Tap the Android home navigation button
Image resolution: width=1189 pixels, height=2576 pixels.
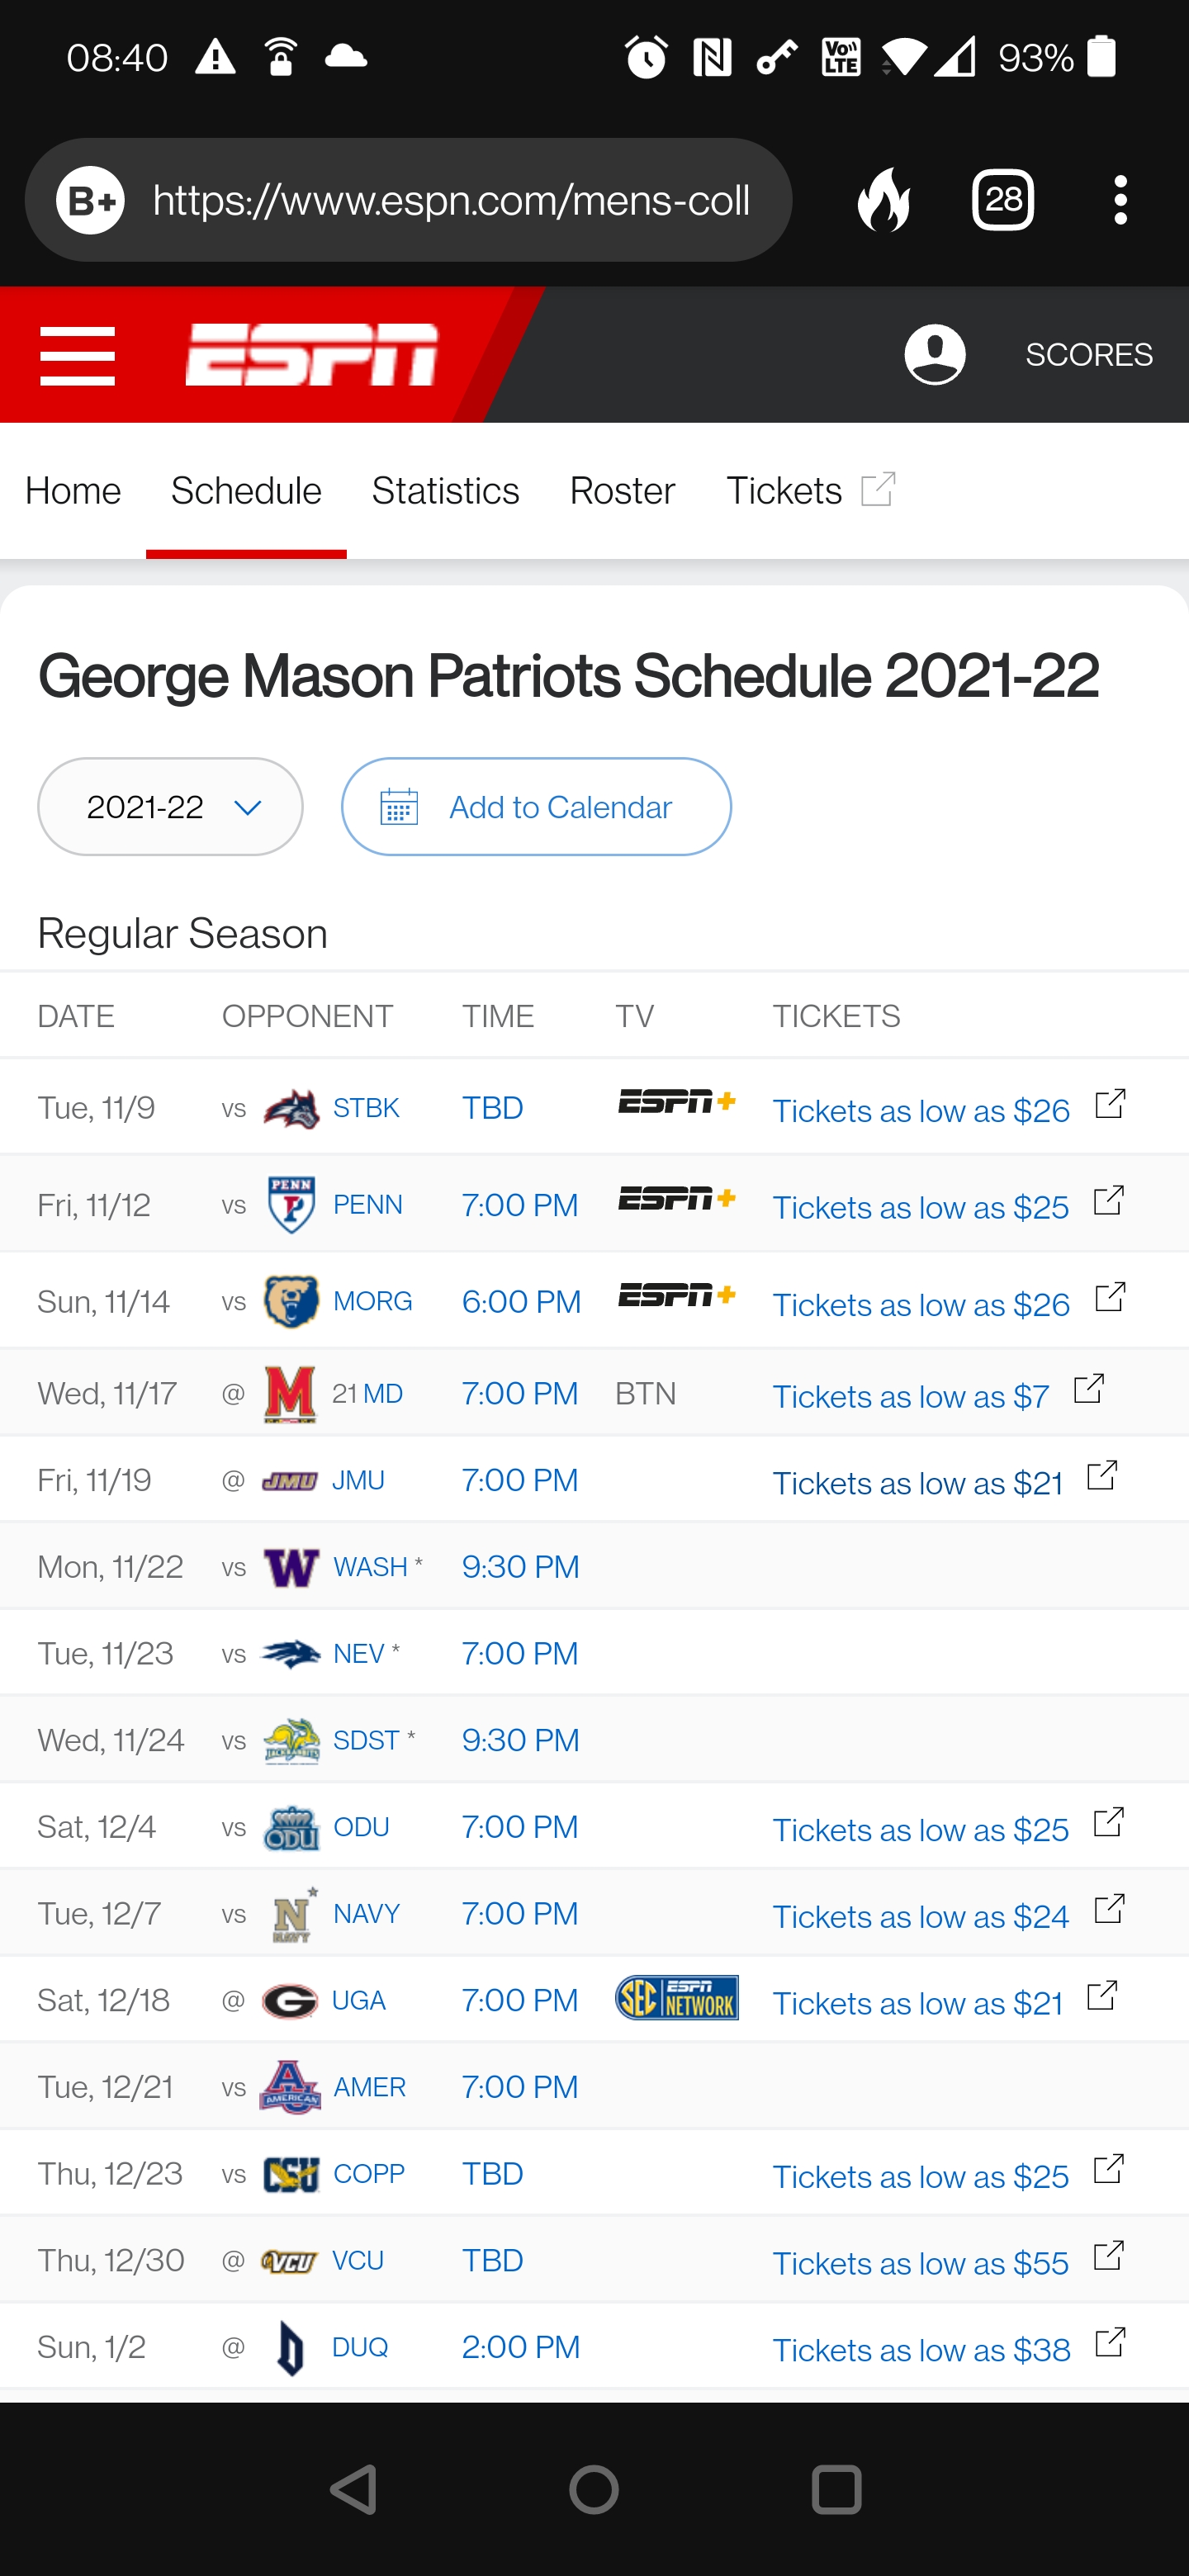(x=594, y=2489)
